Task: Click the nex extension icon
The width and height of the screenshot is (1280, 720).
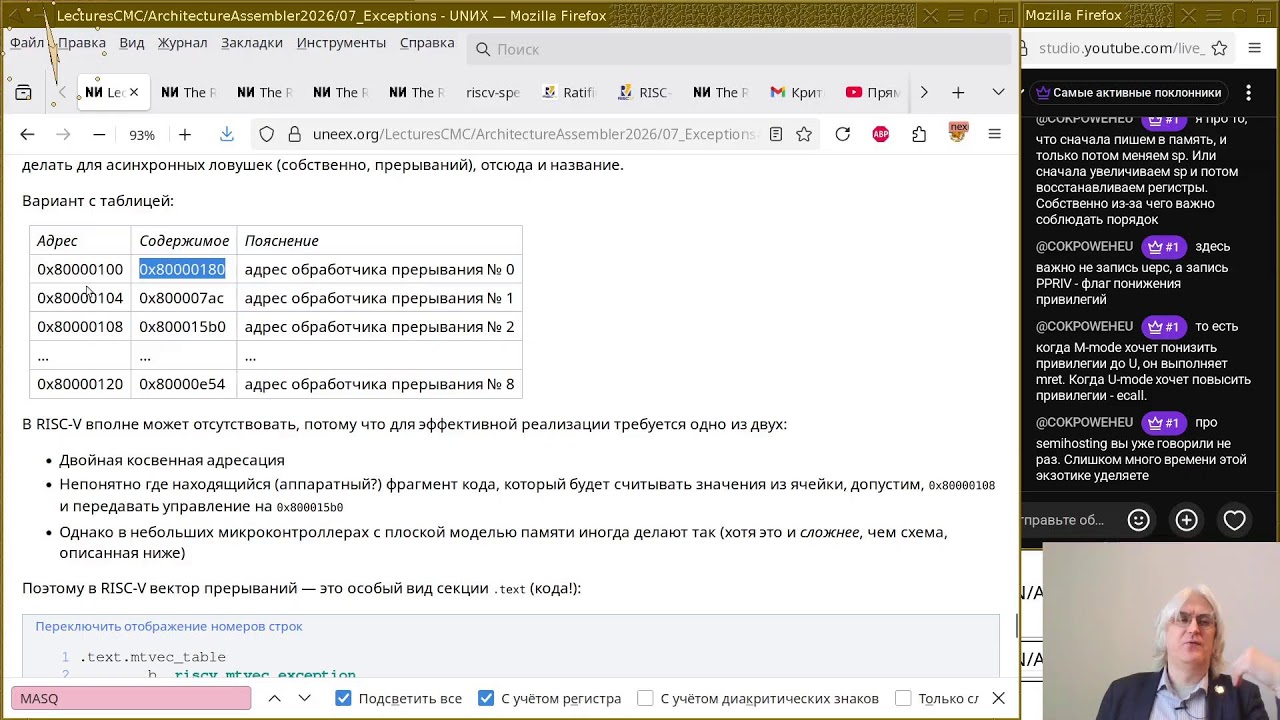Action: coord(958,132)
